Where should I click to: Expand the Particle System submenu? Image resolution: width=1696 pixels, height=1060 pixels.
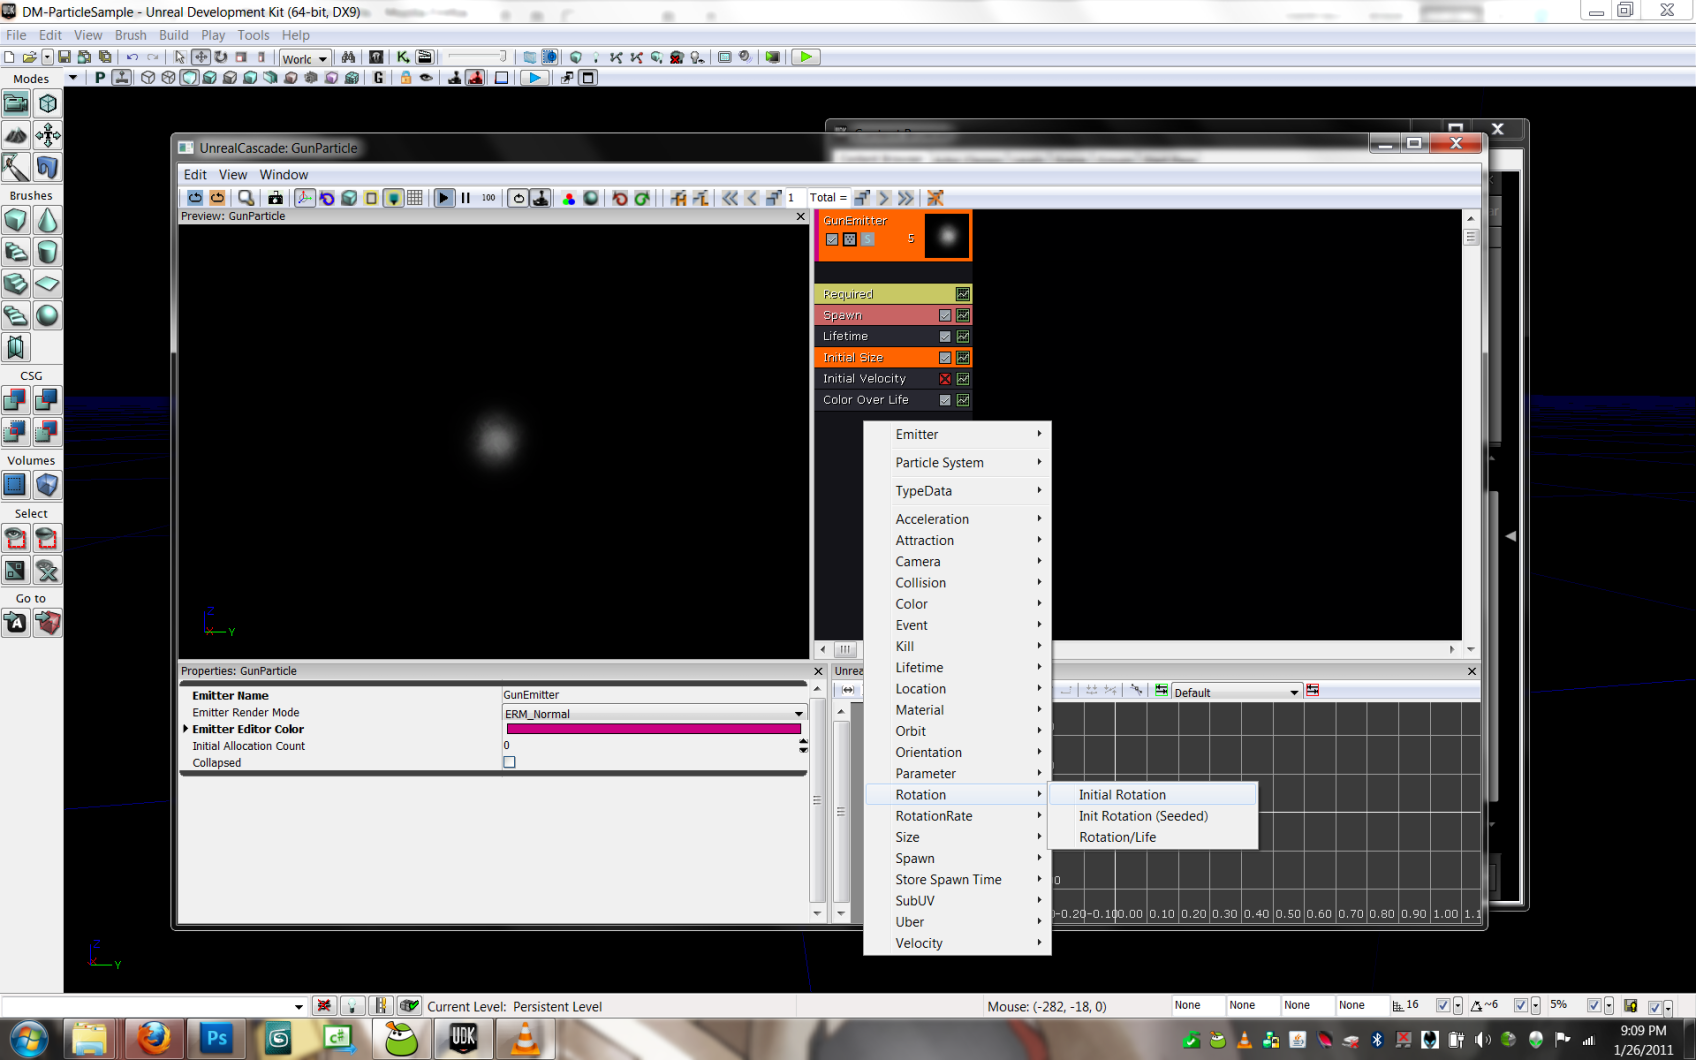[x=957, y=462]
